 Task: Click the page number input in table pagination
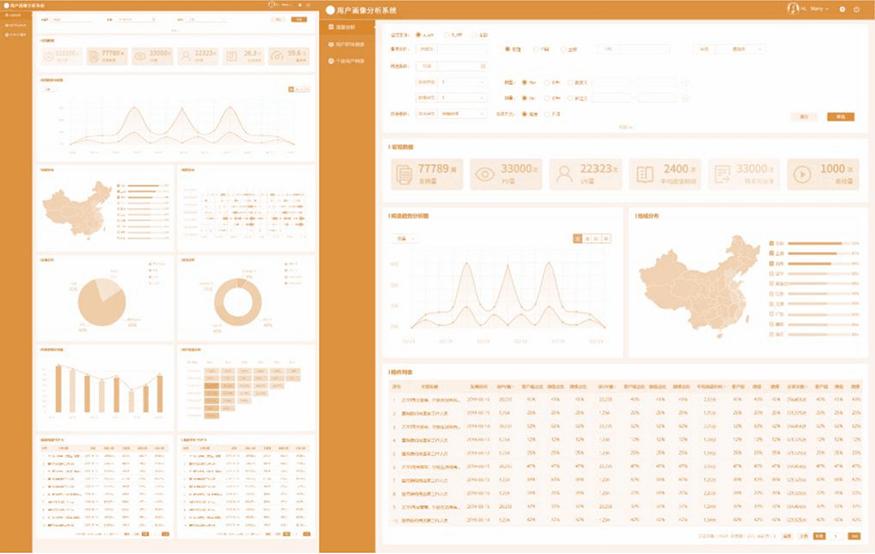click(x=837, y=536)
